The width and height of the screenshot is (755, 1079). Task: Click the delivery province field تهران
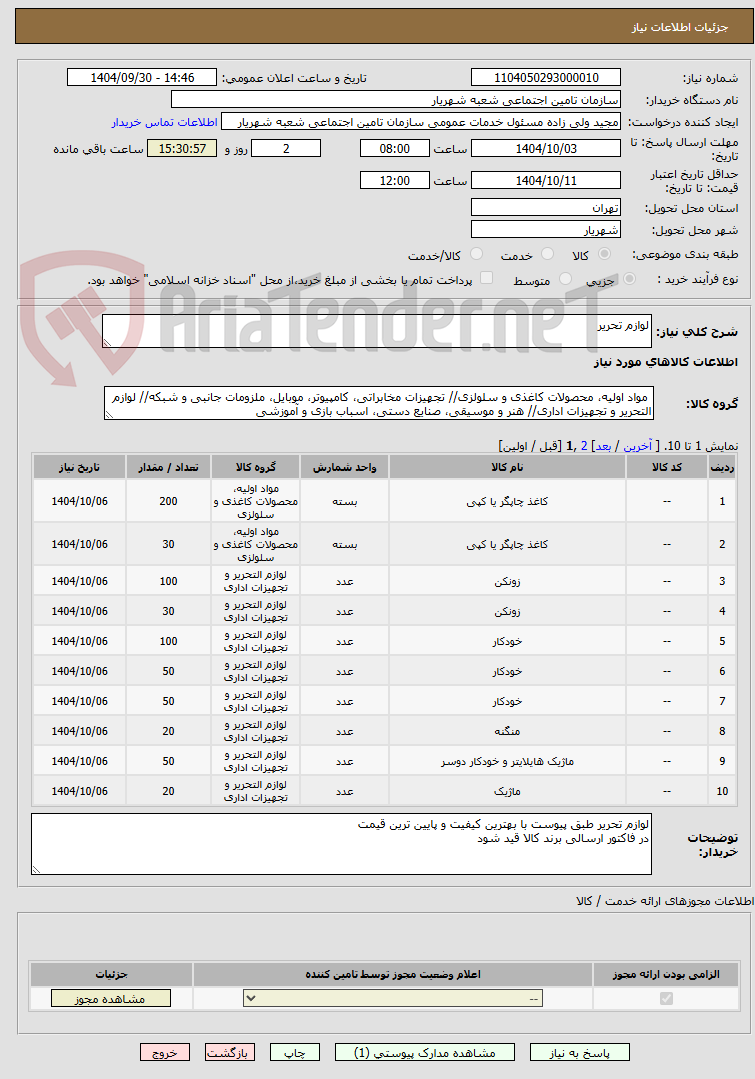(546, 208)
